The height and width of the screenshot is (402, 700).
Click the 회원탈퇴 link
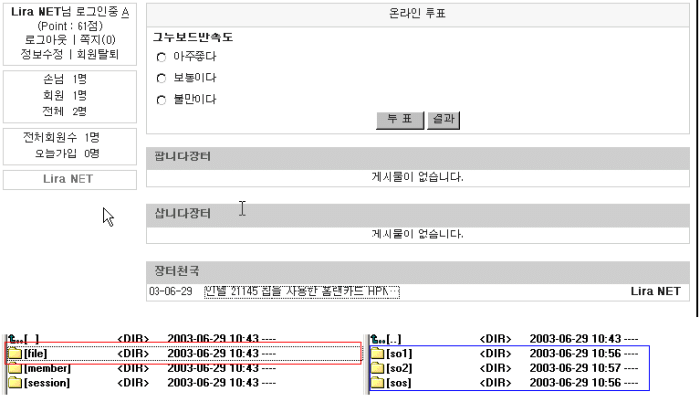[x=97, y=54]
